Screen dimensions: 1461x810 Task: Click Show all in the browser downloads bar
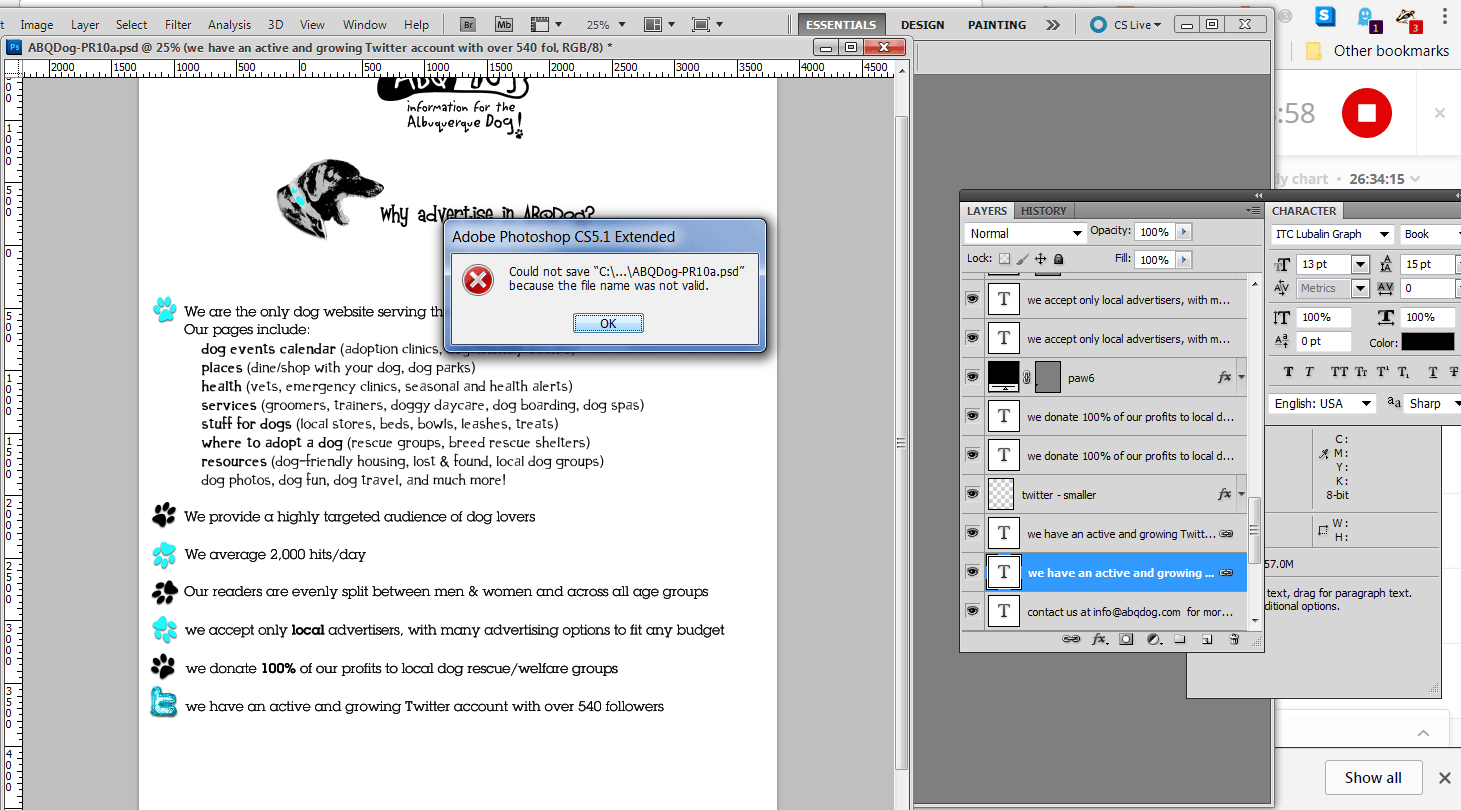point(1373,777)
